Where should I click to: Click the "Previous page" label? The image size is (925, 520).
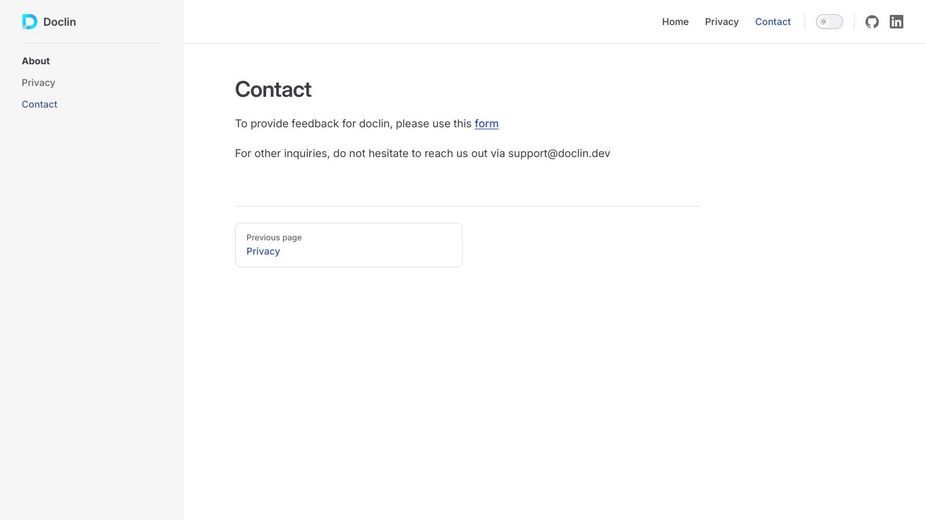coord(274,237)
